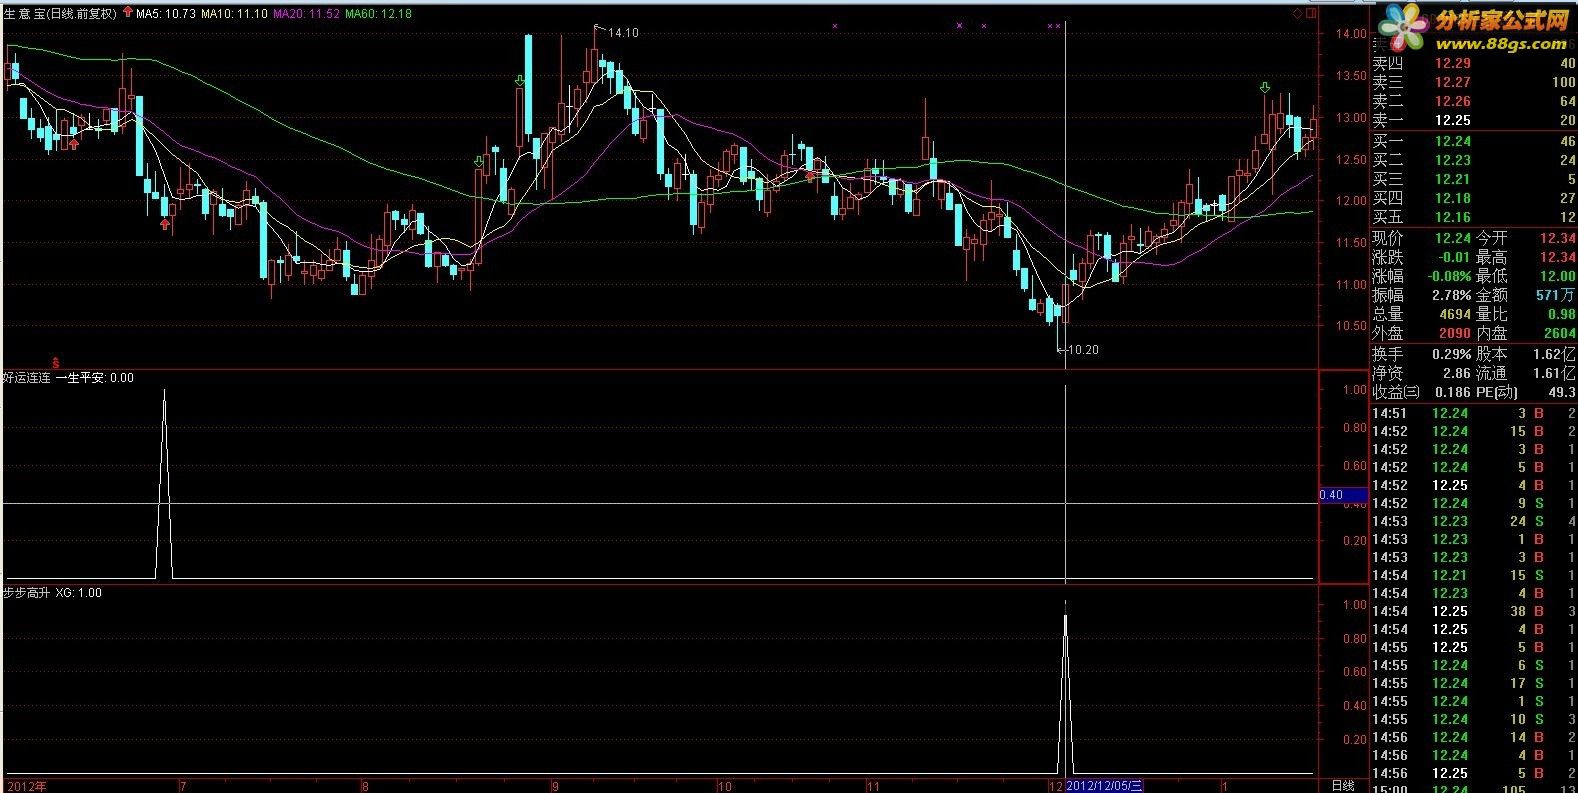Select the 买三 12.21 order row
Viewport: 1578px width, 793px height.
[1474, 179]
